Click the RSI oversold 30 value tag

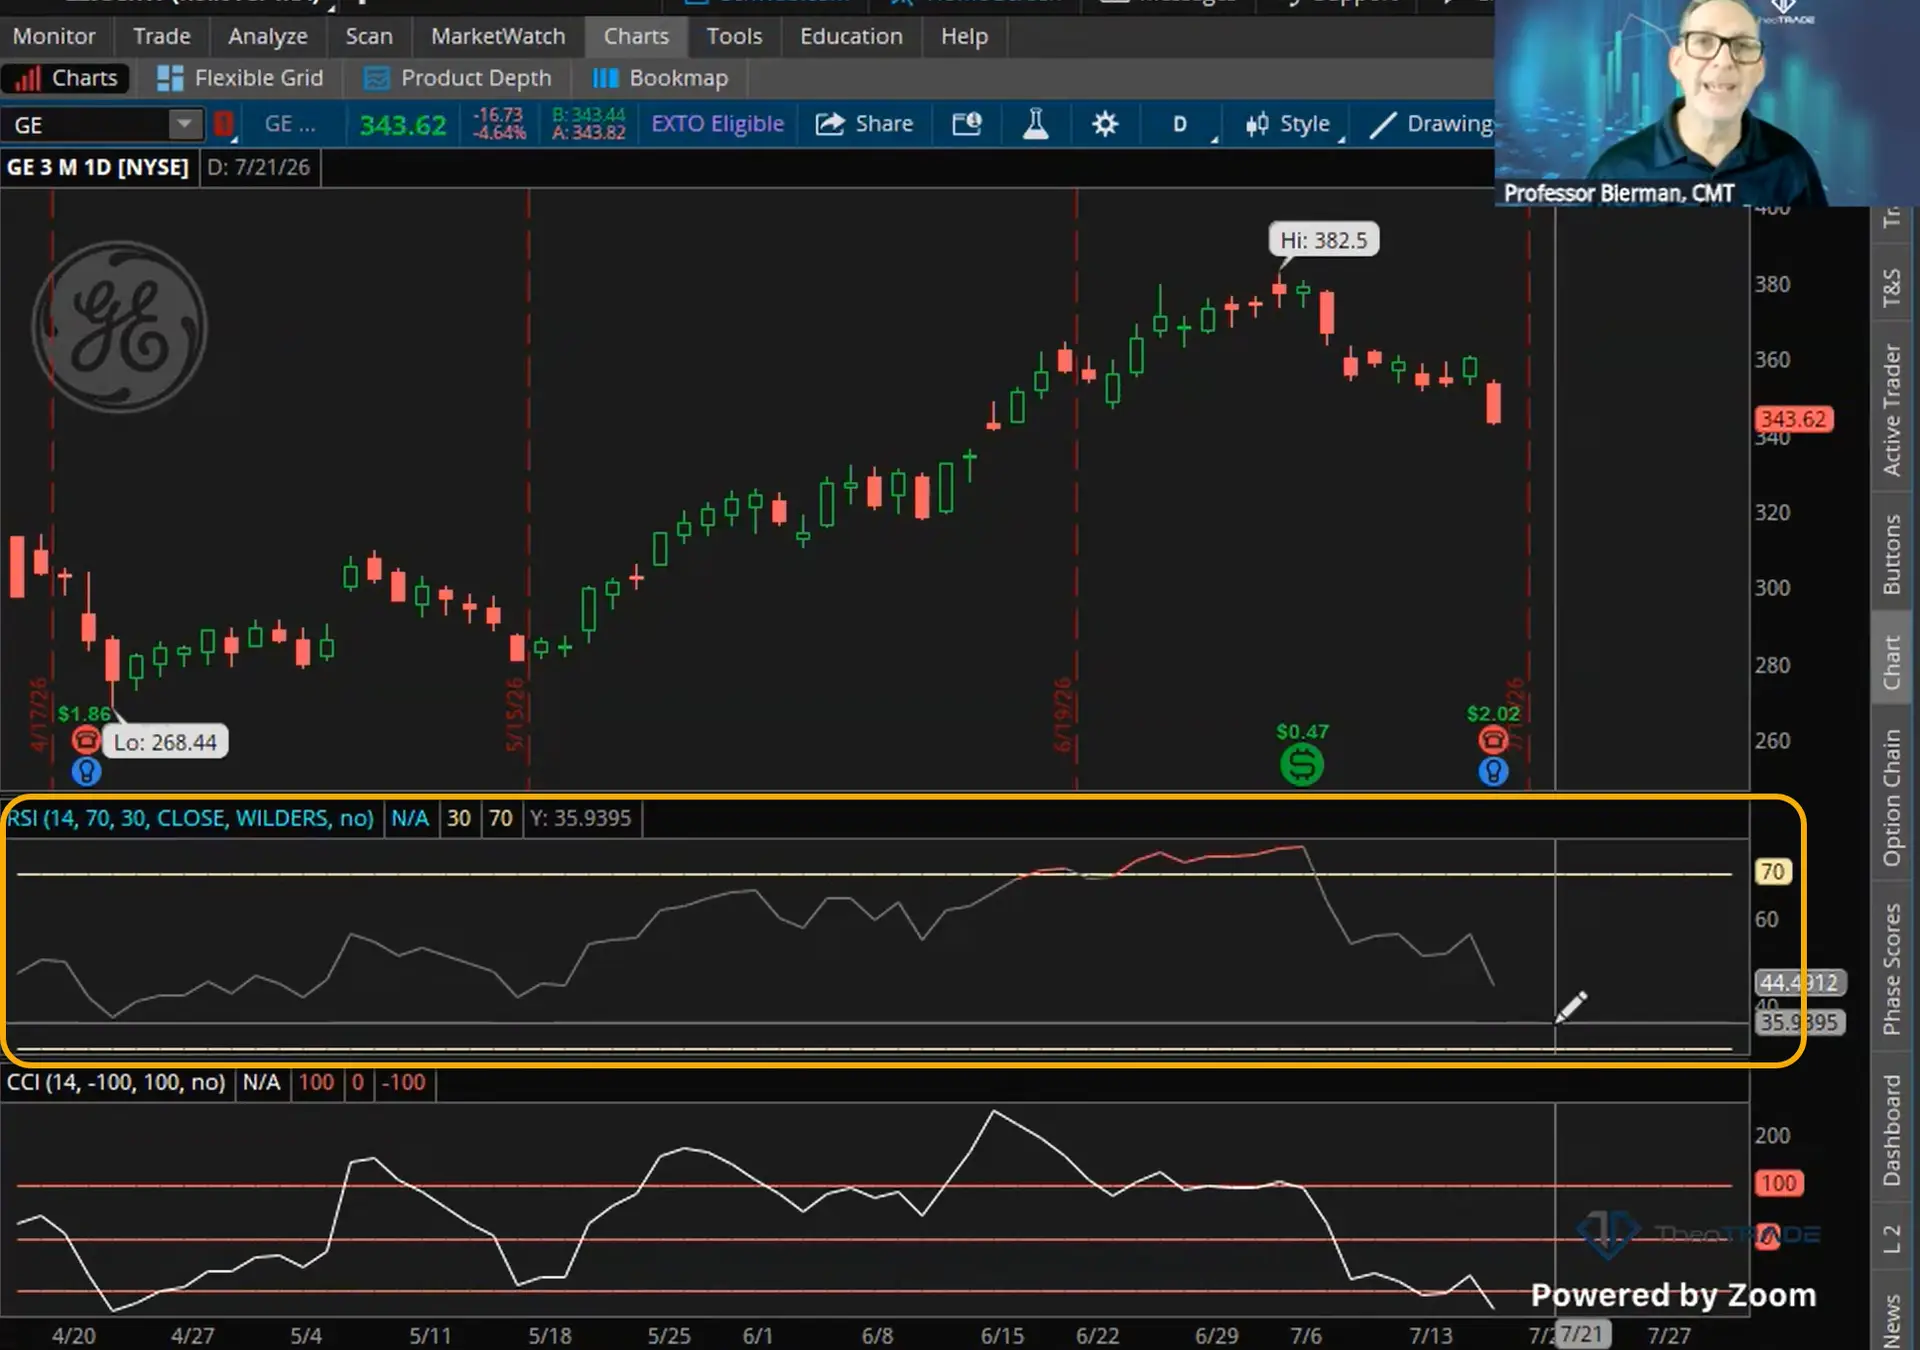[458, 818]
